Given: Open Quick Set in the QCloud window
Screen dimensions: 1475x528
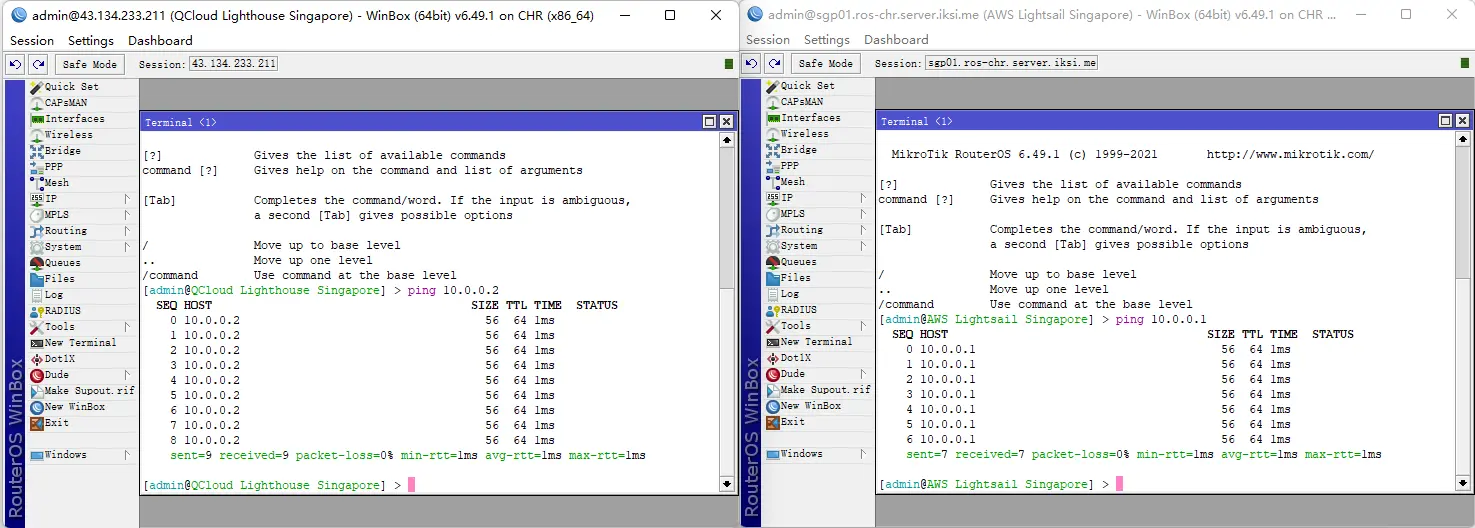Looking at the screenshot, I should (70, 87).
